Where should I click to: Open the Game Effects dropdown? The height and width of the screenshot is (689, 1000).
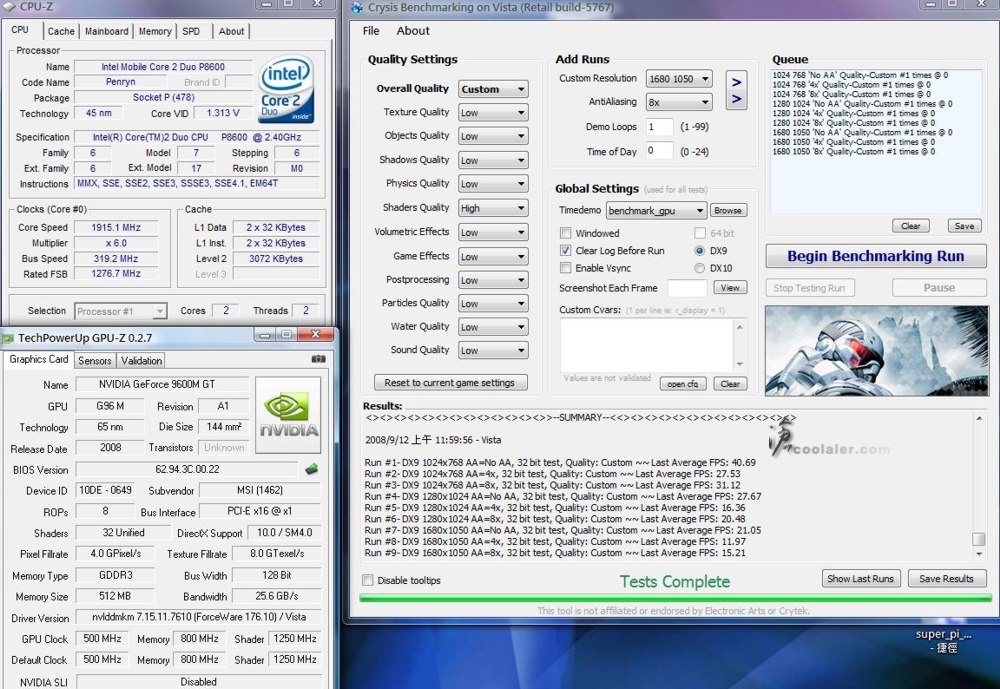[x=493, y=256]
